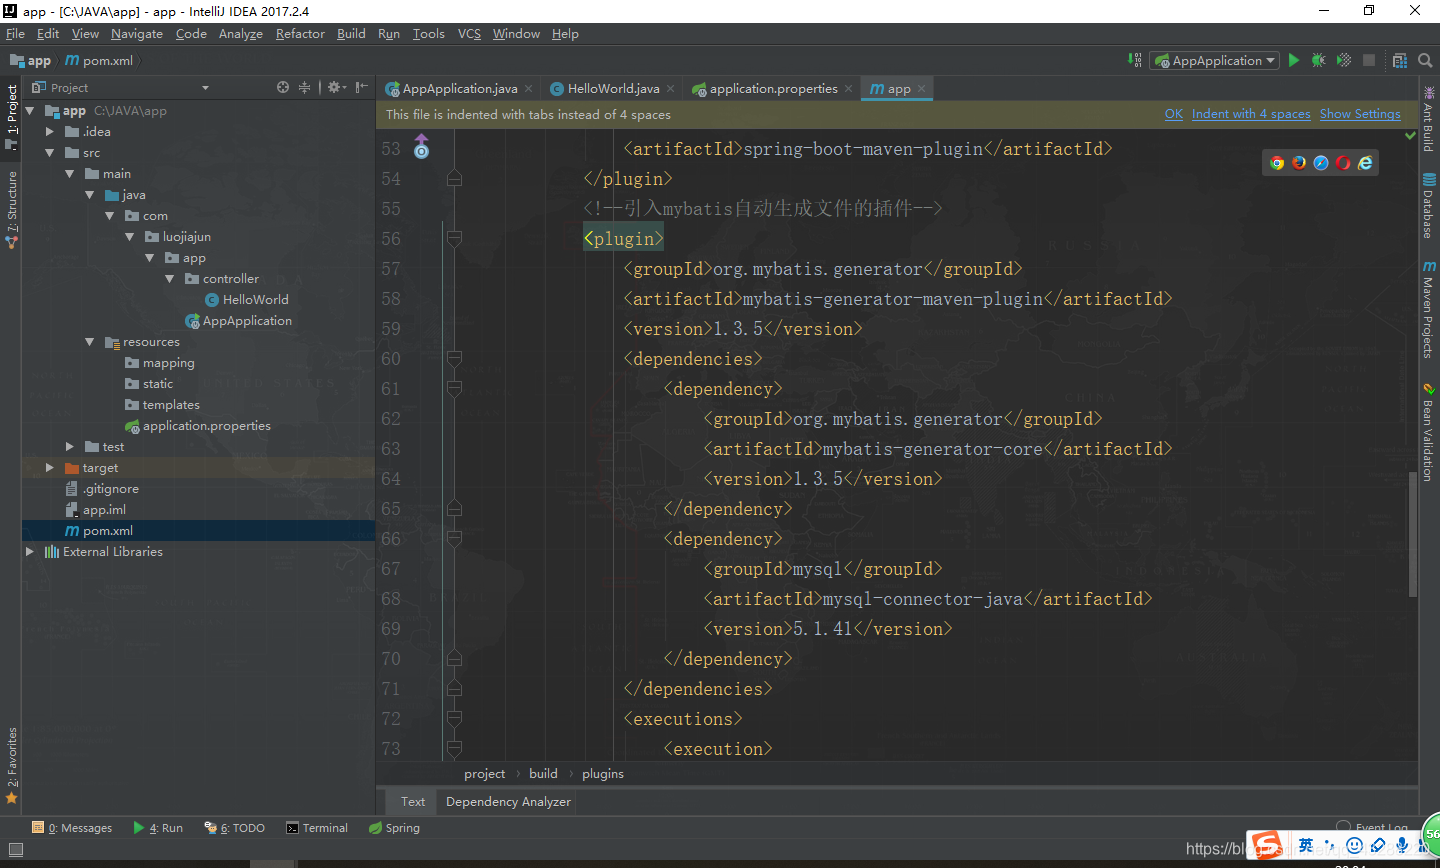1440x868 pixels.
Task: Hide the Project tool window
Action: [x=361, y=87]
